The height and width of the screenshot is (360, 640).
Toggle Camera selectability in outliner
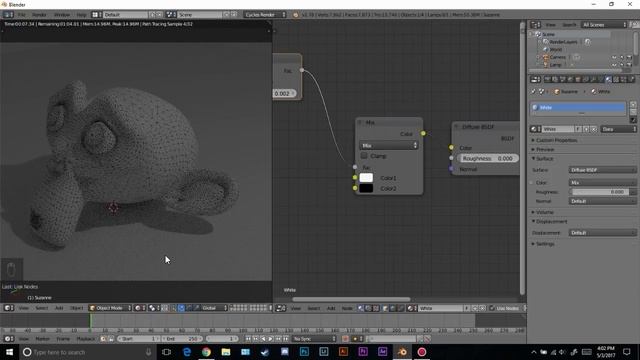point(622,57)
